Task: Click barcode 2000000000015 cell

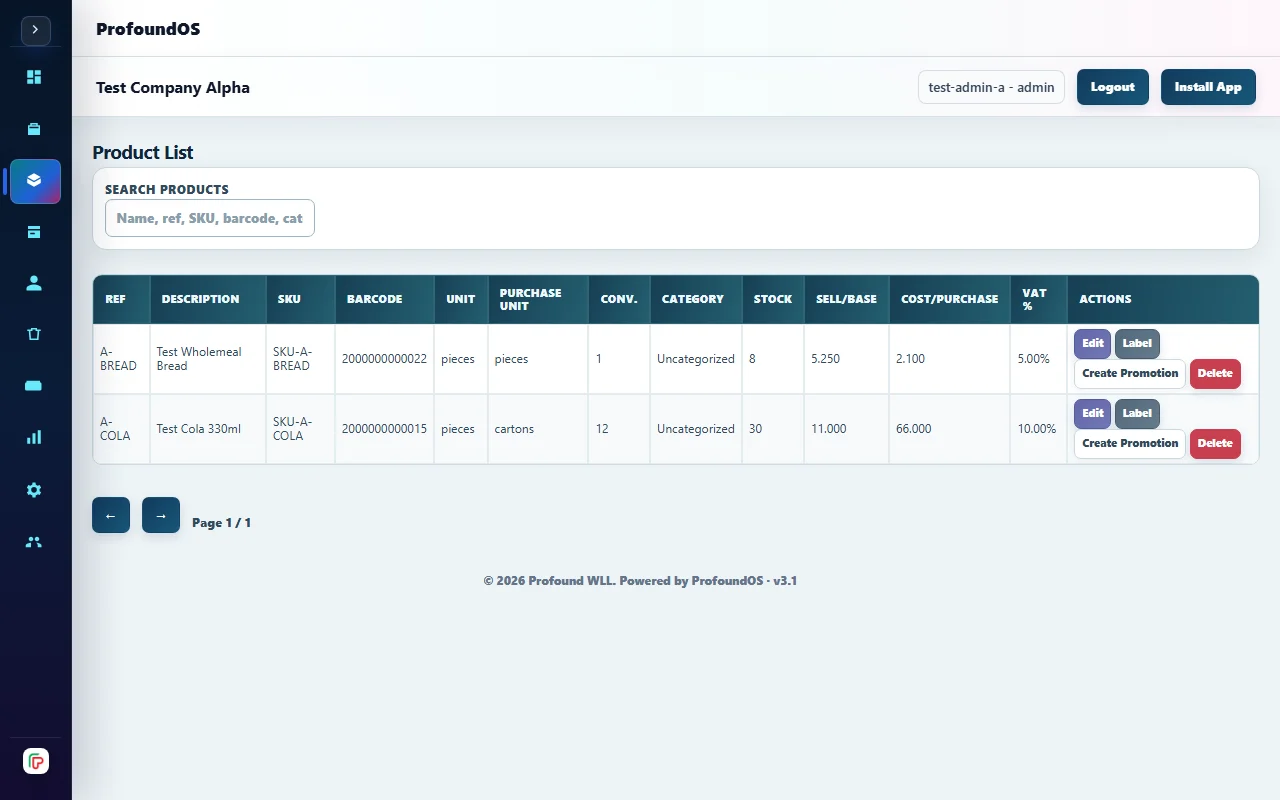Action: click(x=384, y=429)
